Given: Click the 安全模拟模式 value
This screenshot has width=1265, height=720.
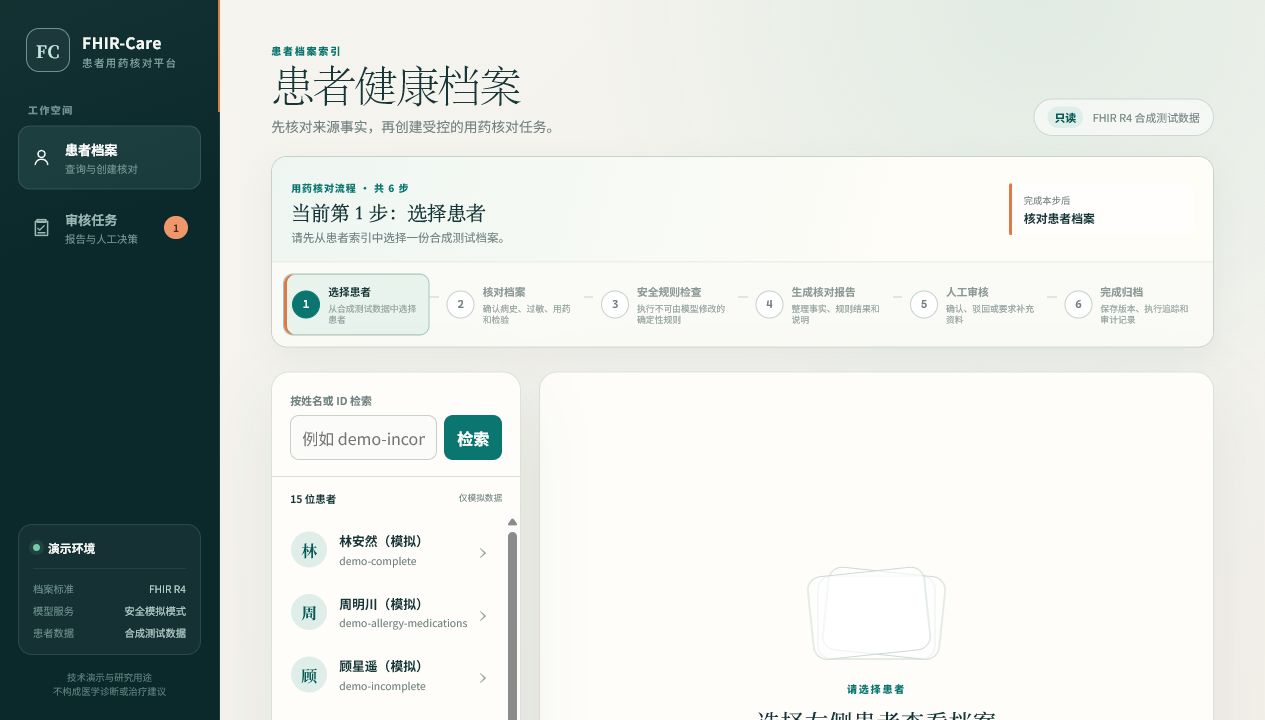Looking at the screenshot, I should tap(155, 611).
